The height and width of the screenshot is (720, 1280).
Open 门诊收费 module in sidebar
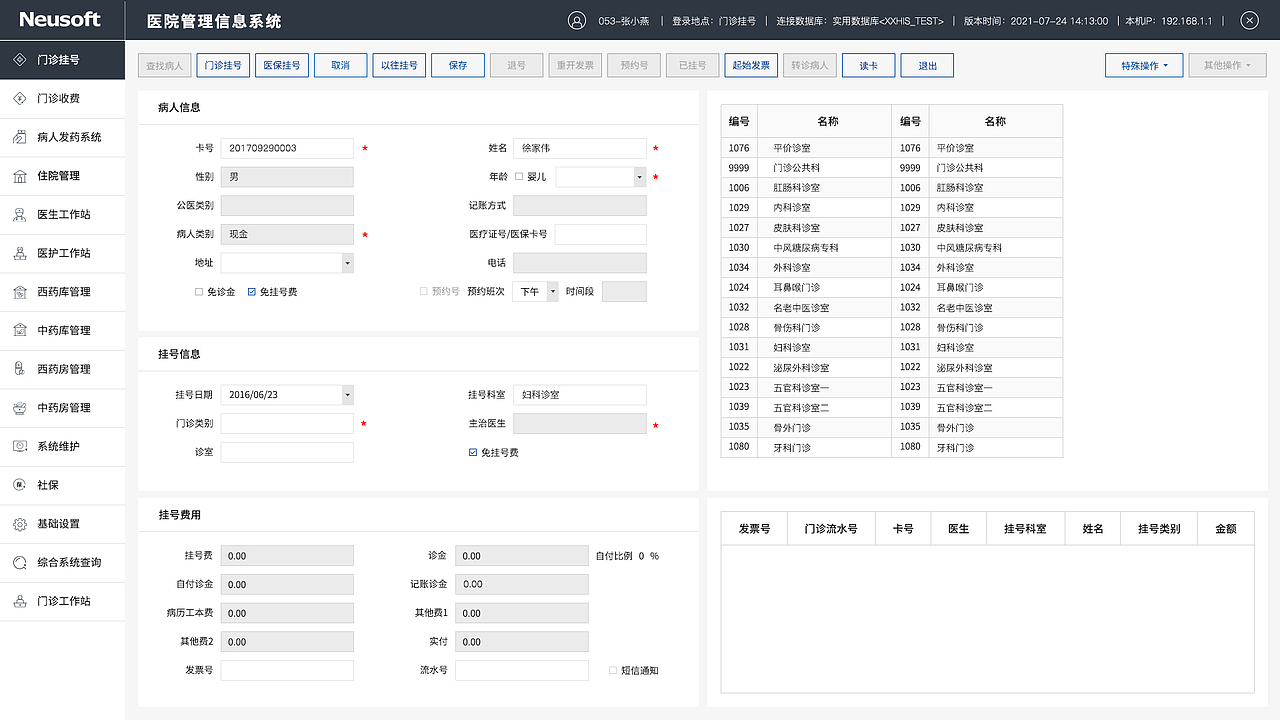tap(62, 98)
